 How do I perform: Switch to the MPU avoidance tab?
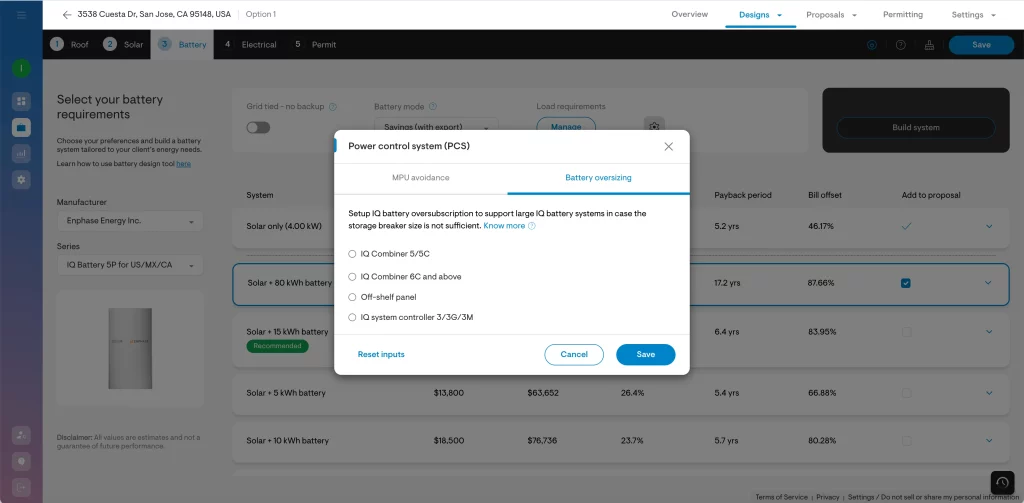point(420,178)
